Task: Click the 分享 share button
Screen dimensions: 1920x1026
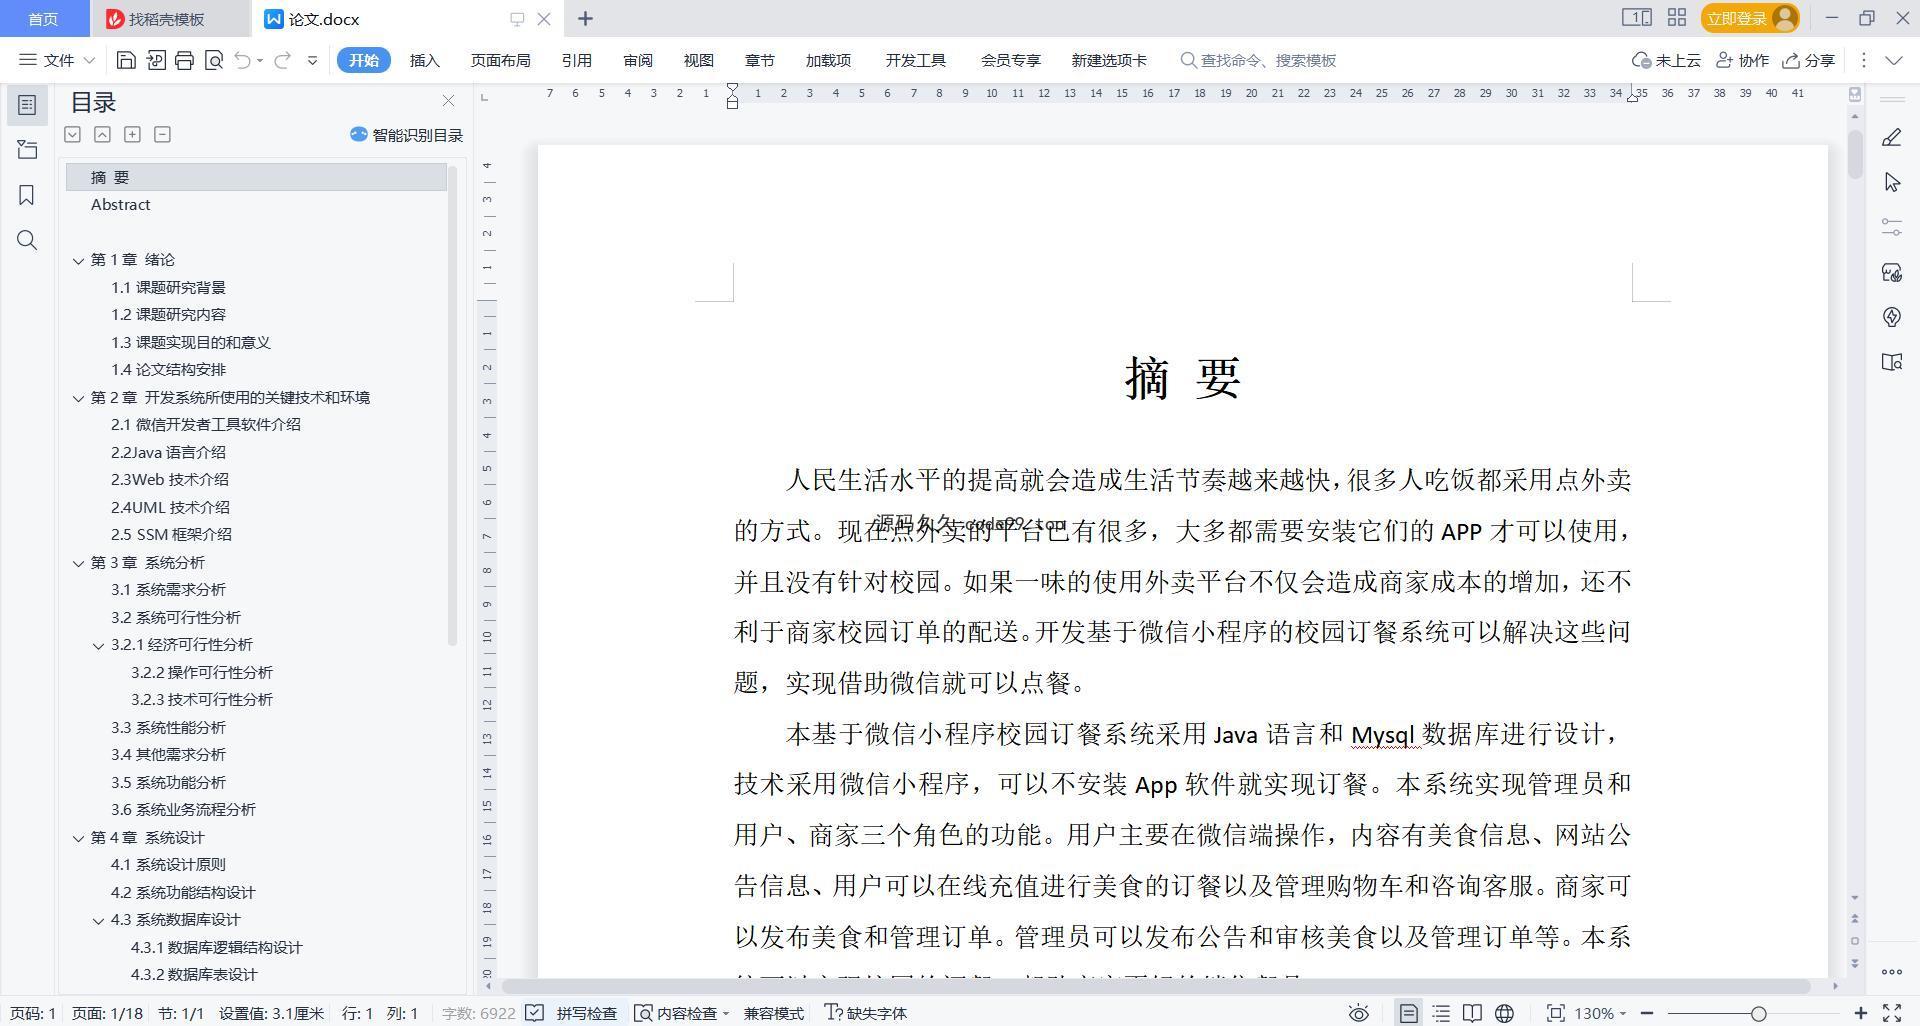Action: coord(1809,60)
